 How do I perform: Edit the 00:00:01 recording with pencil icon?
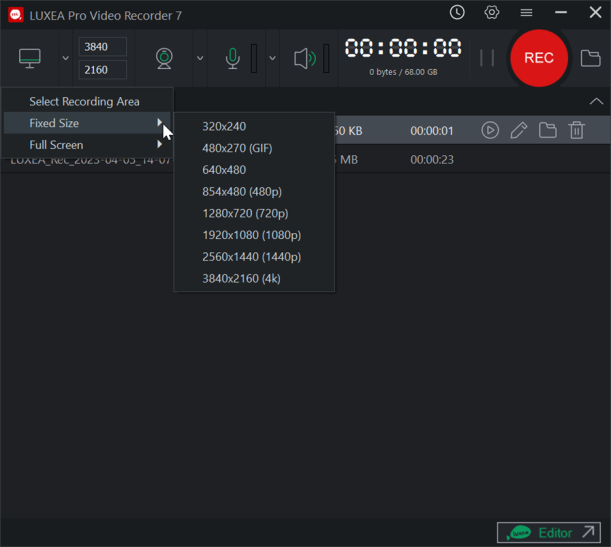[519, 130]
